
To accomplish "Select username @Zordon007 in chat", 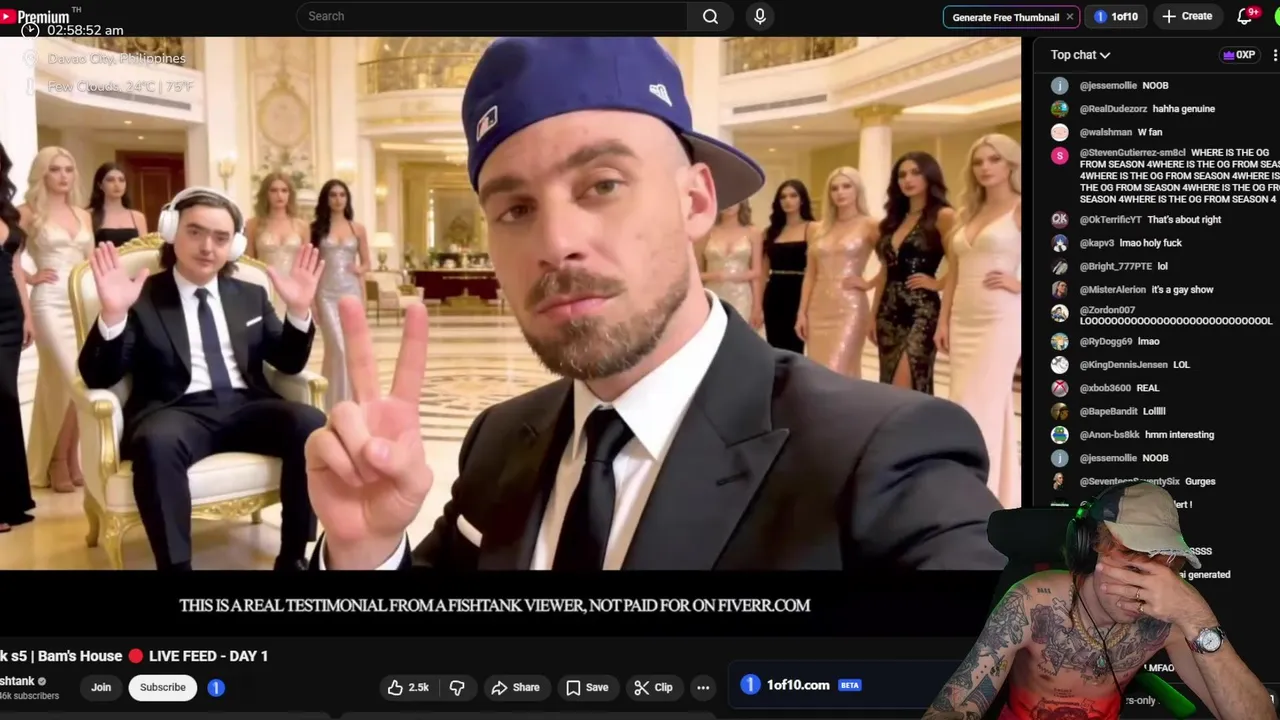I will (1107, 310).
